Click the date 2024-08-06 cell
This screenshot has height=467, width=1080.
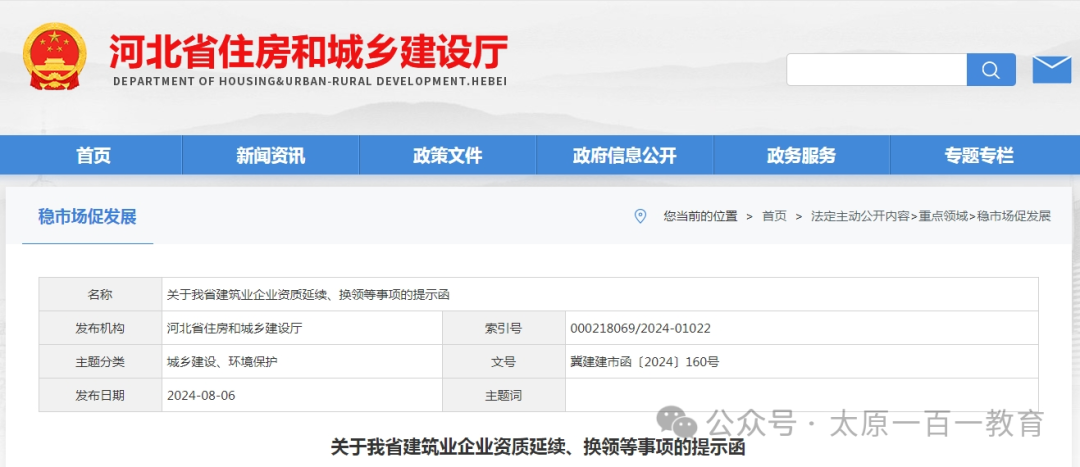point(302,395)
